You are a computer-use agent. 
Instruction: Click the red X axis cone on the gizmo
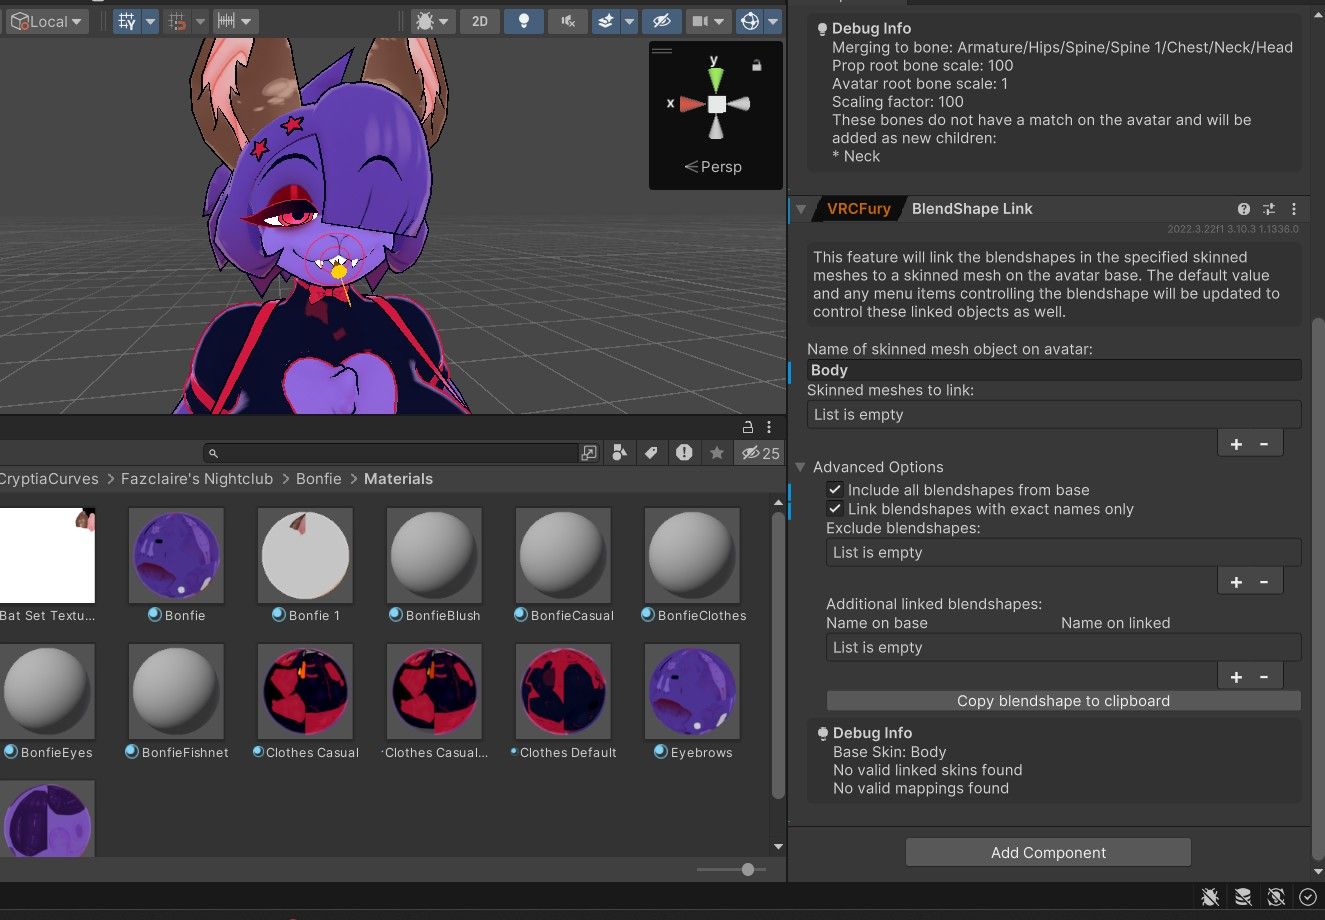(x=692, y=104)
